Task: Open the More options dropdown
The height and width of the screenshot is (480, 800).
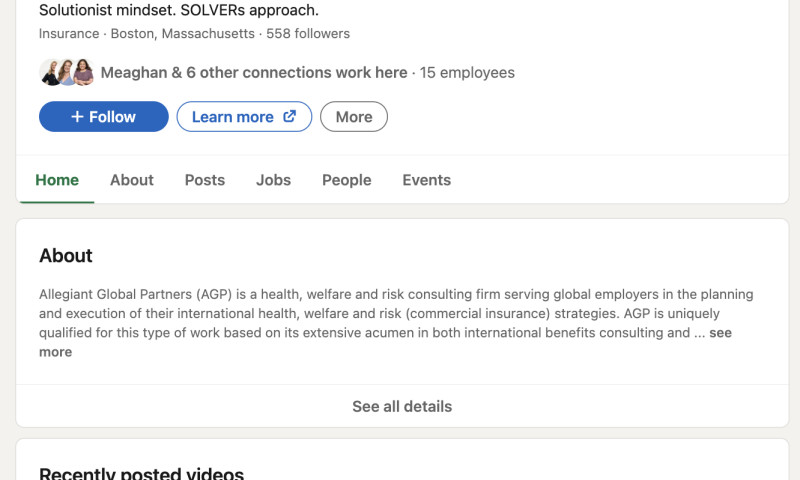Action: coord(354,117)
